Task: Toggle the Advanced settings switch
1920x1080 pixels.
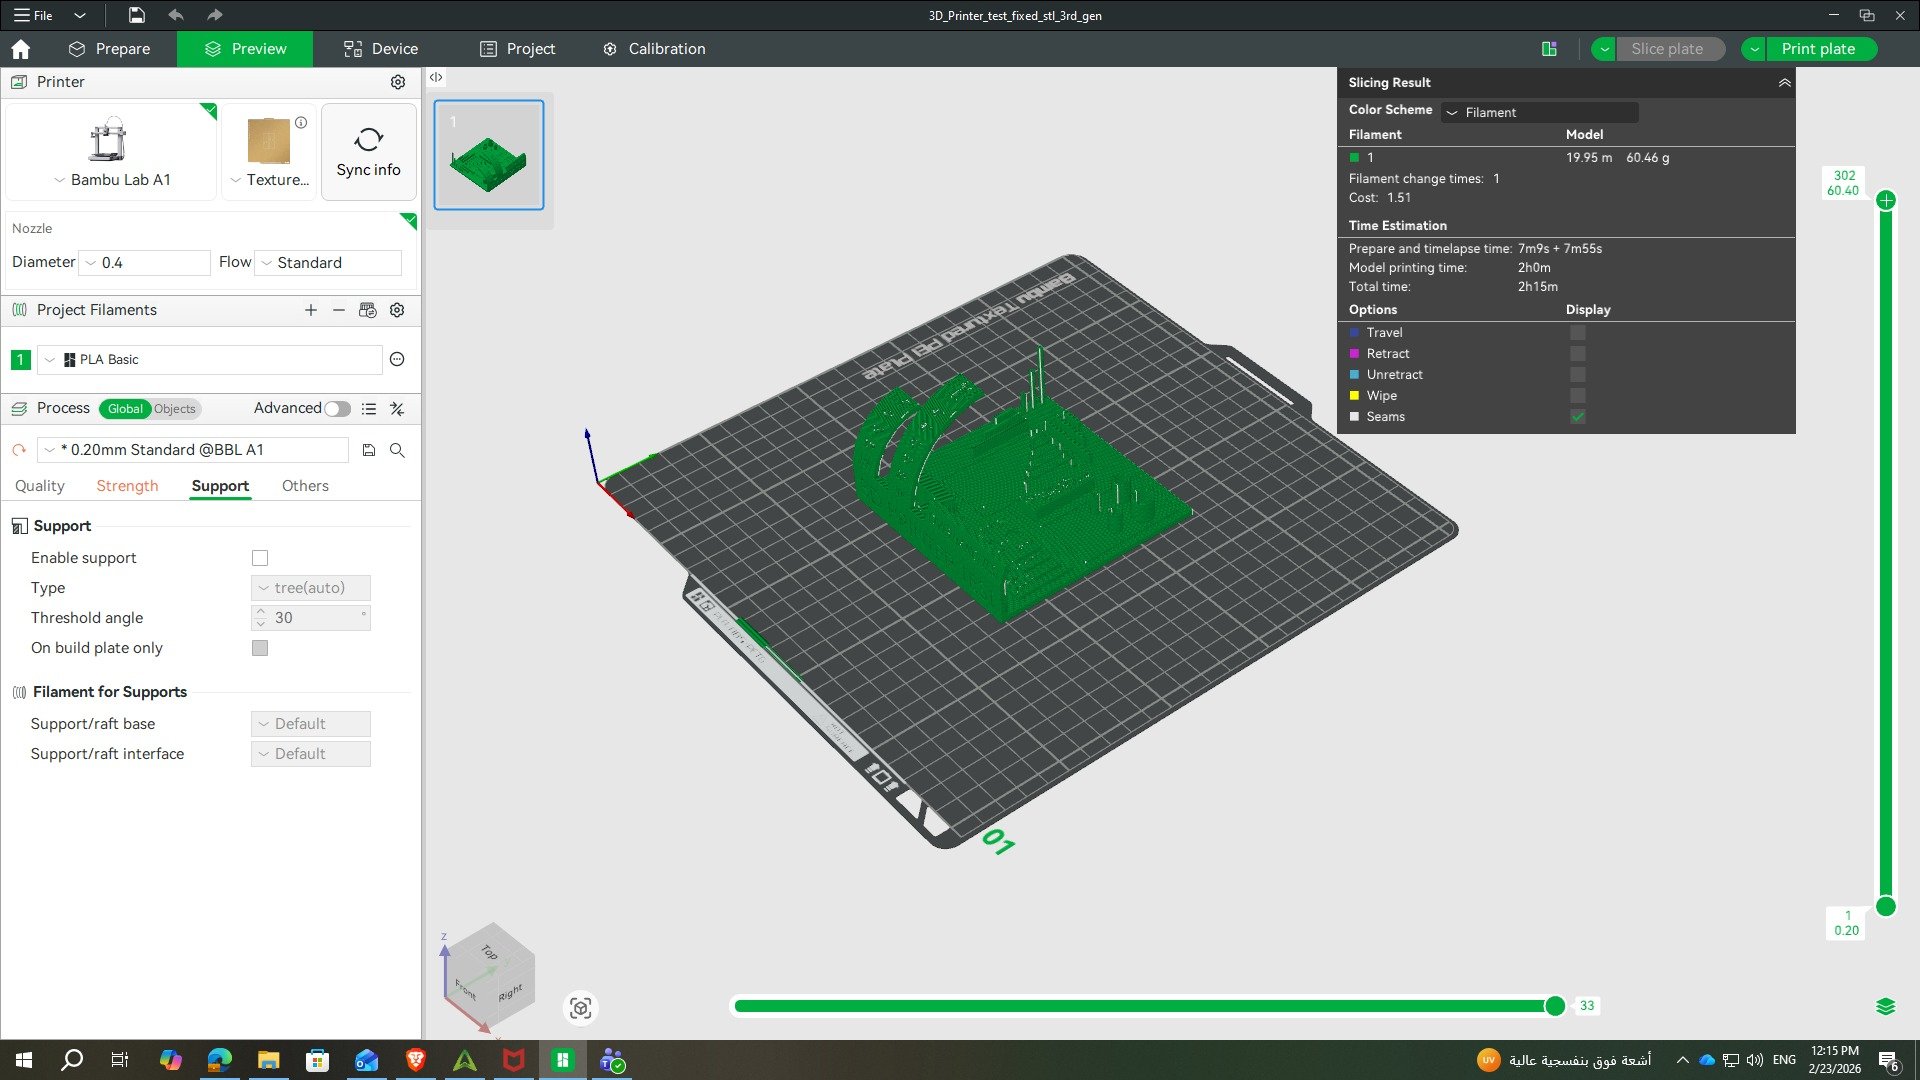Action: point(338,409)
